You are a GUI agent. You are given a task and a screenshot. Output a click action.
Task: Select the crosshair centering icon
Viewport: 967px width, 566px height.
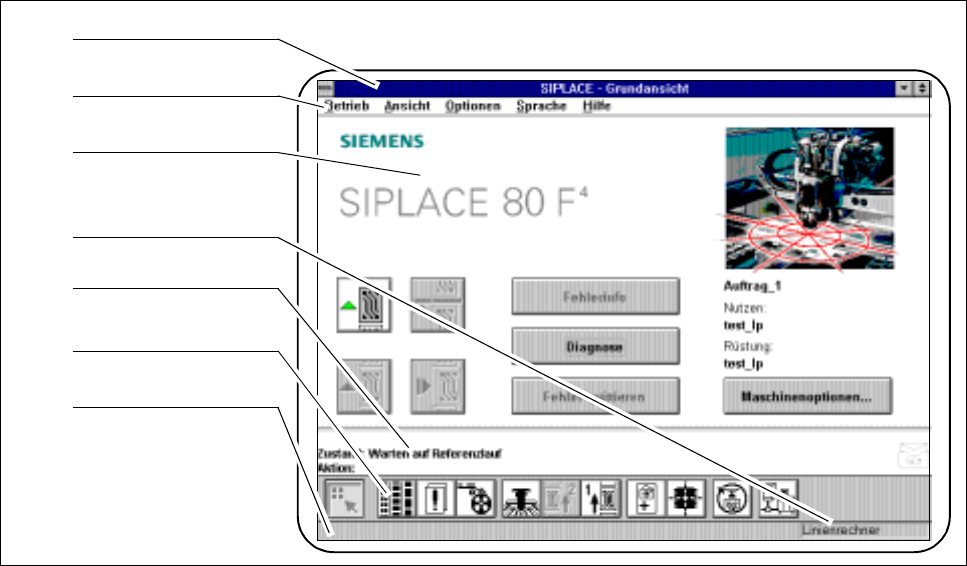click(x=685, y=498)
